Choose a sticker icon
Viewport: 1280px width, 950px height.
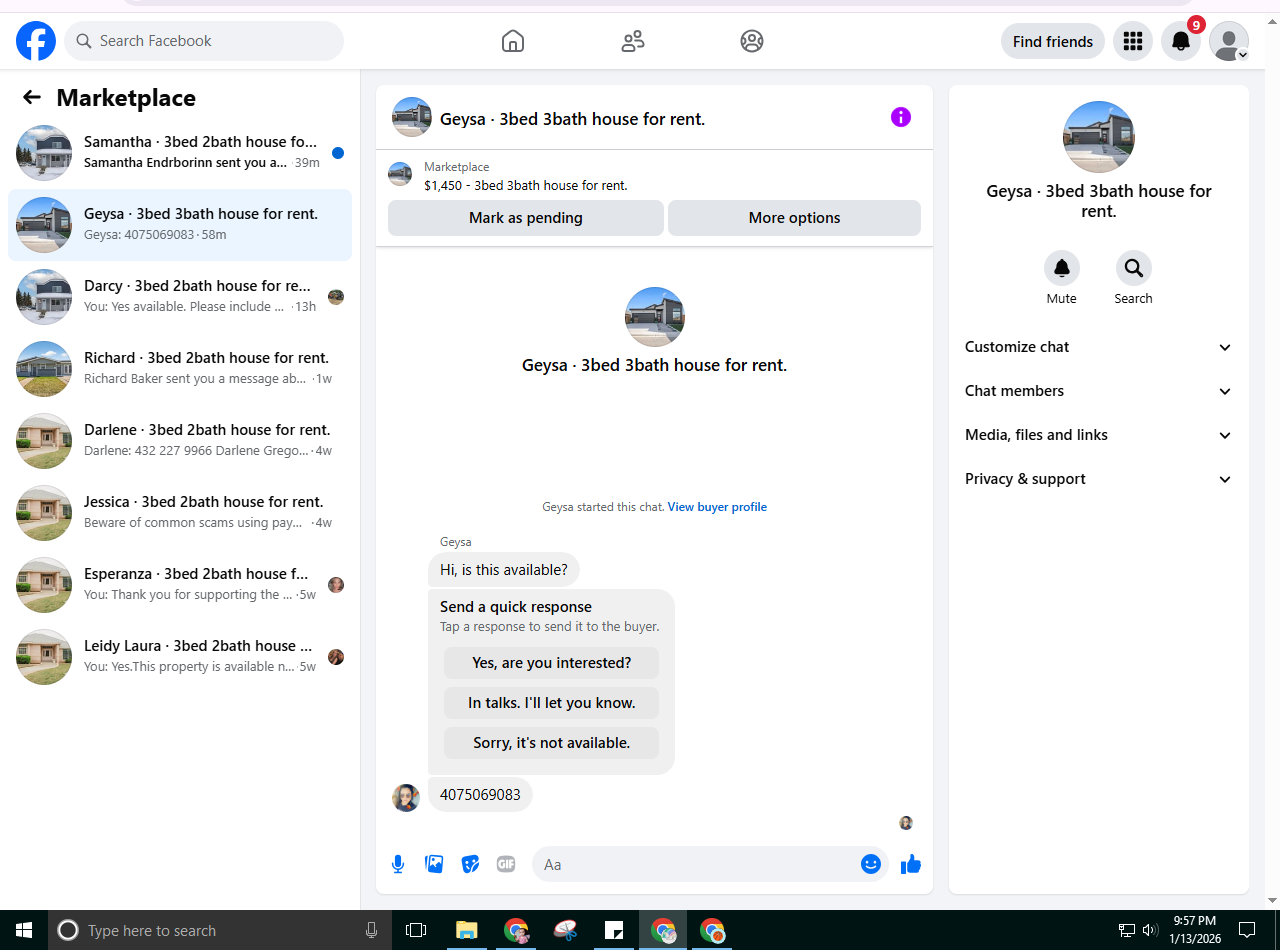pos(470,864)
